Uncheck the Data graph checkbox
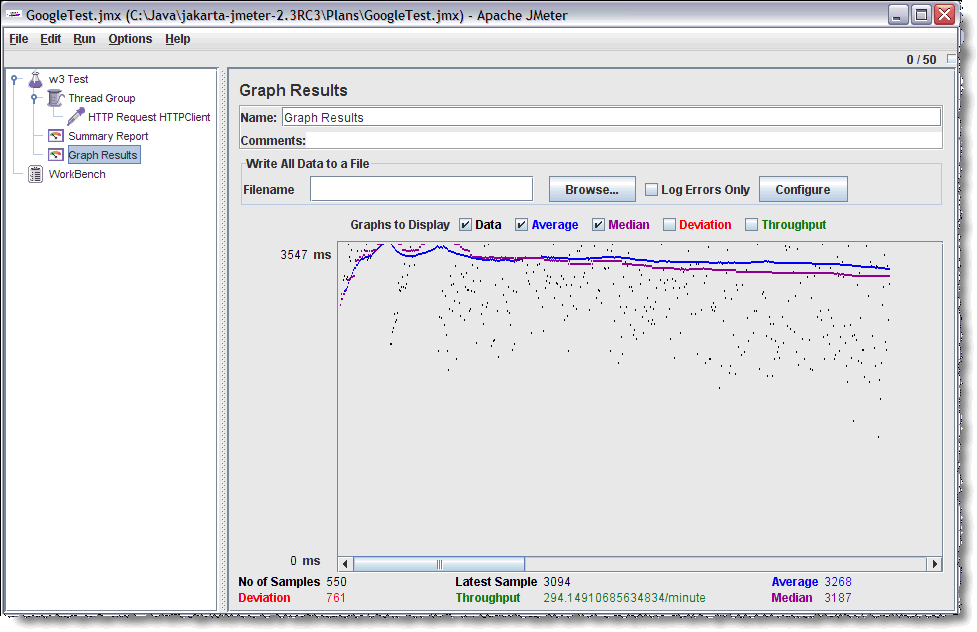Screen dimensions: 977x632 pyautogui.click(x=465, y=225)
